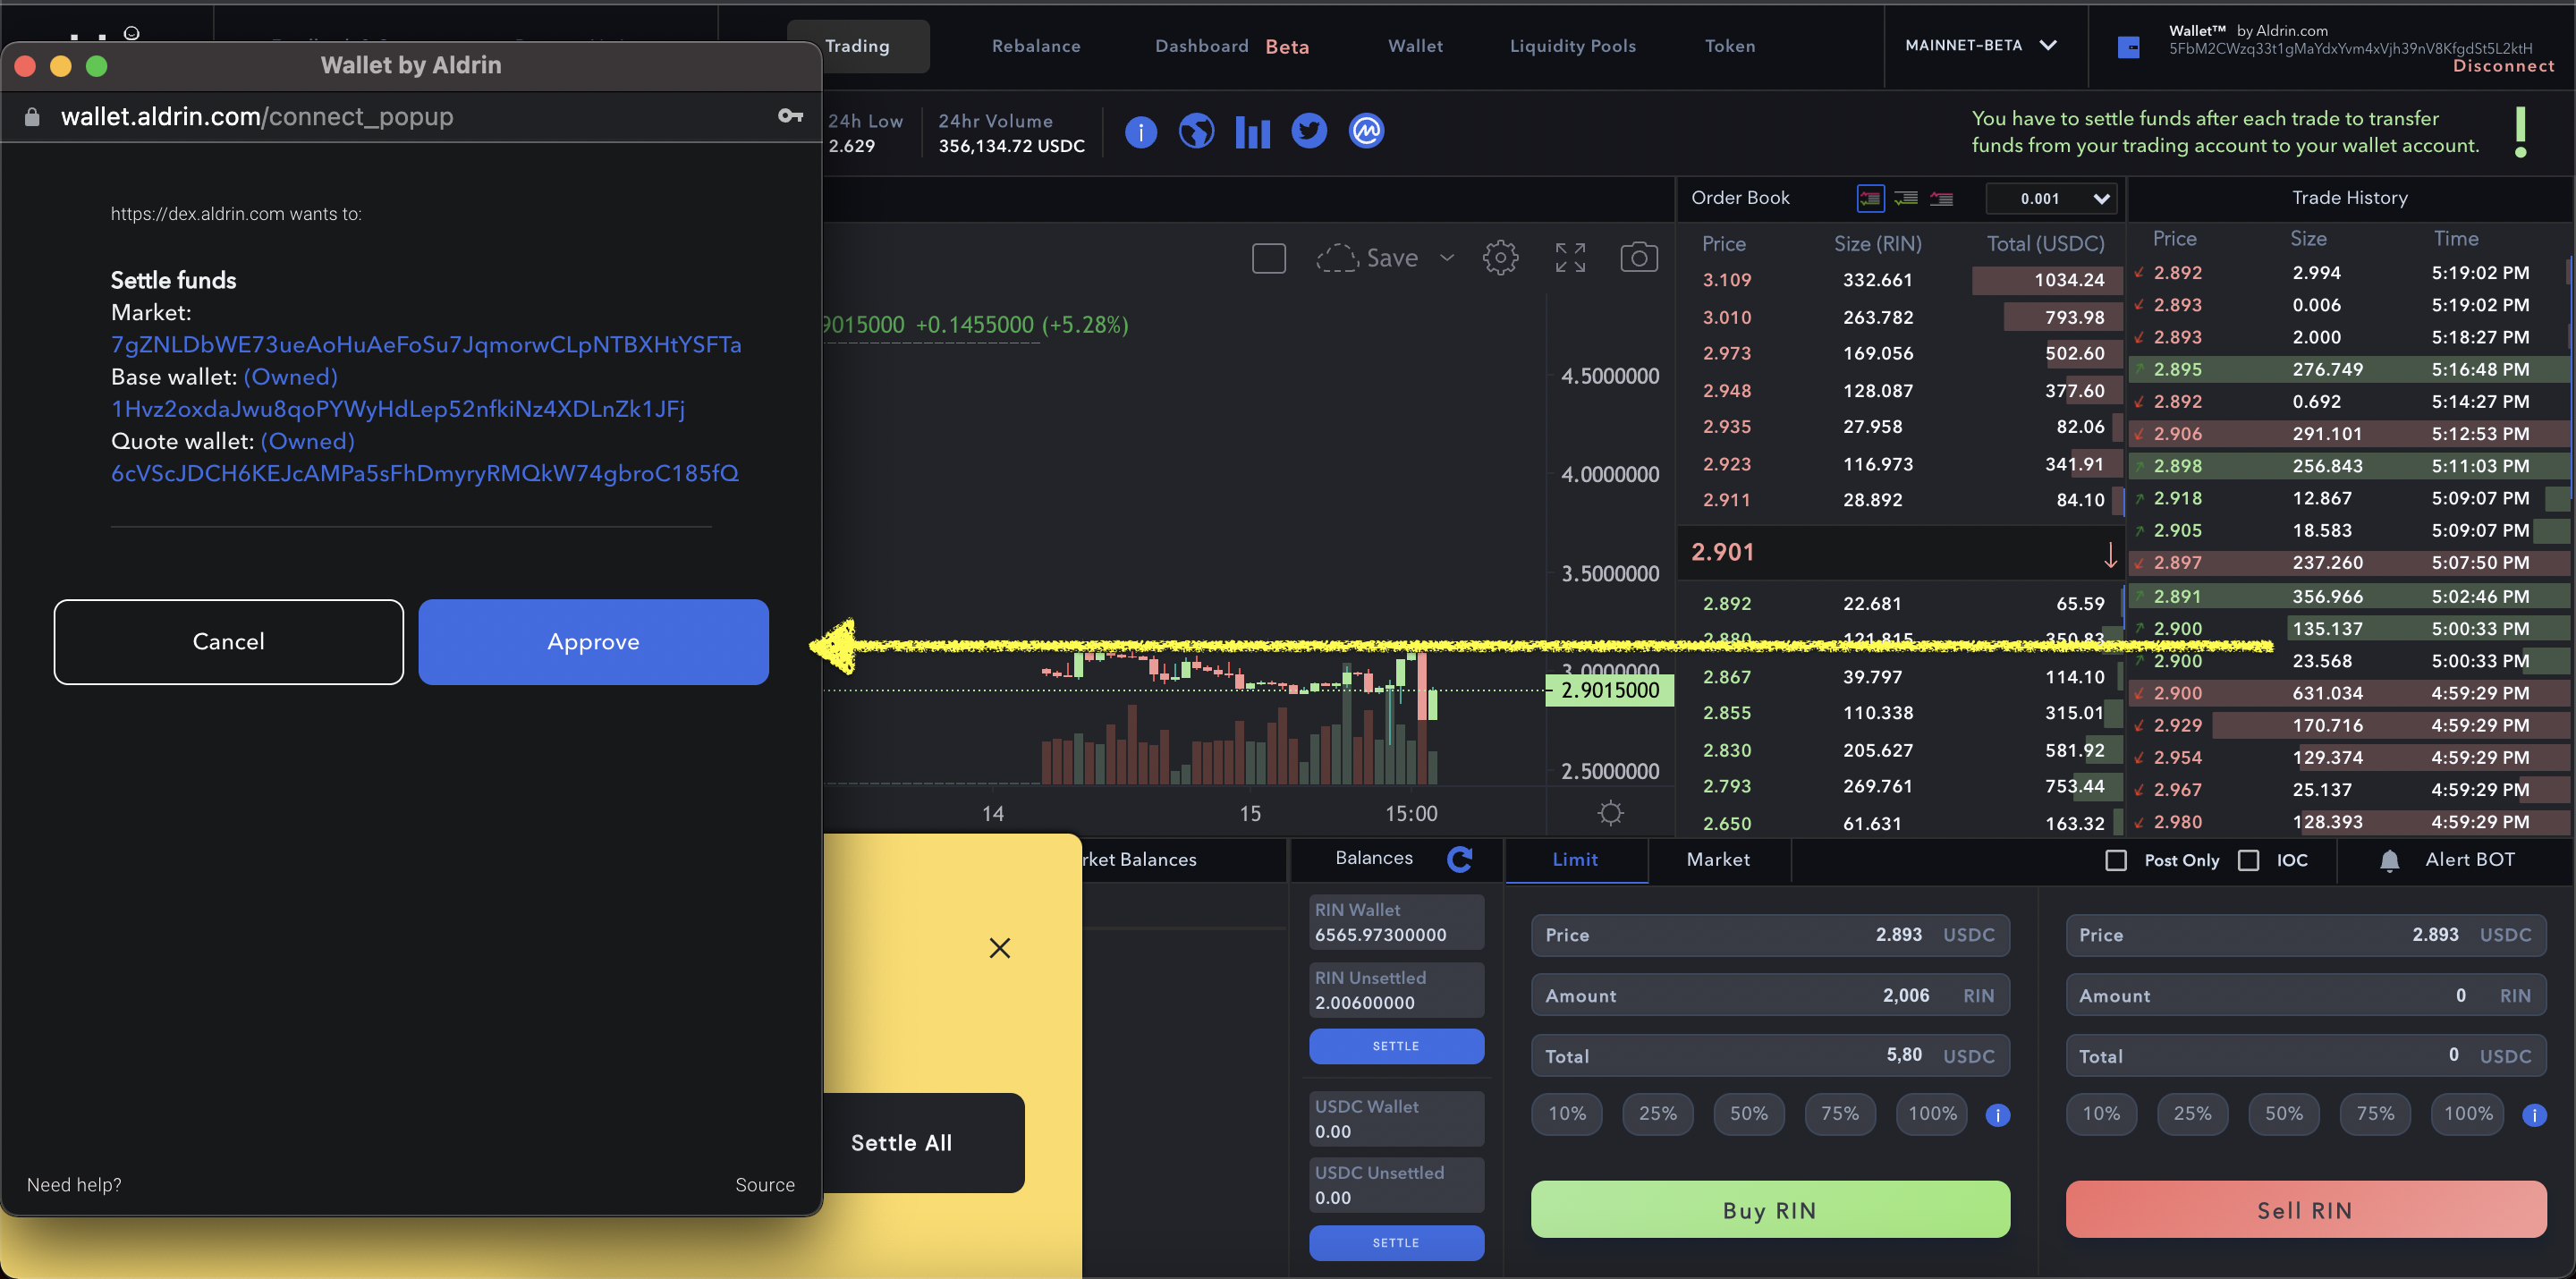Viewport: 2576px width, 1279px height.
Task: Approve the Settle funds request
Action: click(593, 642)
